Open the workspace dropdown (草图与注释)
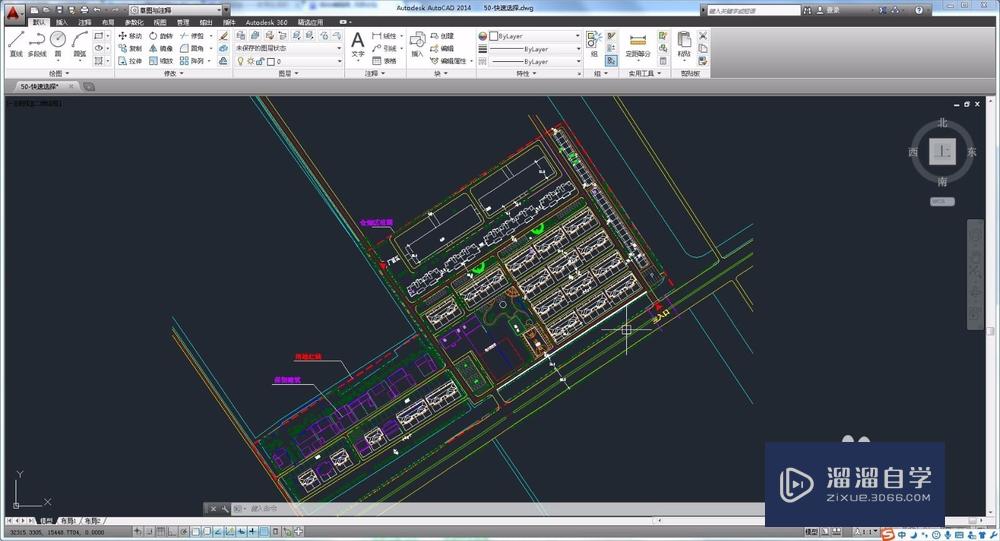This screenshot has width=1000, height=541. pyautogui.click(x=175, y=10)
